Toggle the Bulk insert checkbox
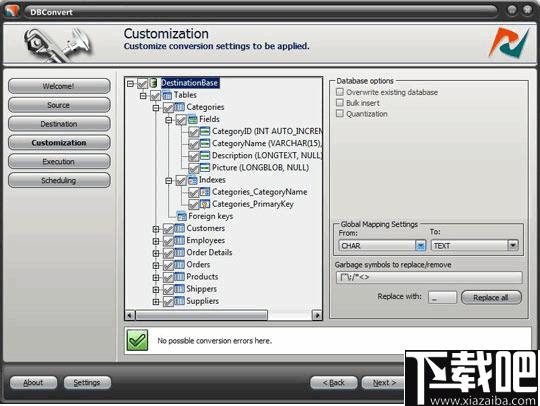Image resolution: width=540 pixels, height=406 pixels. (x=340, y=103)
